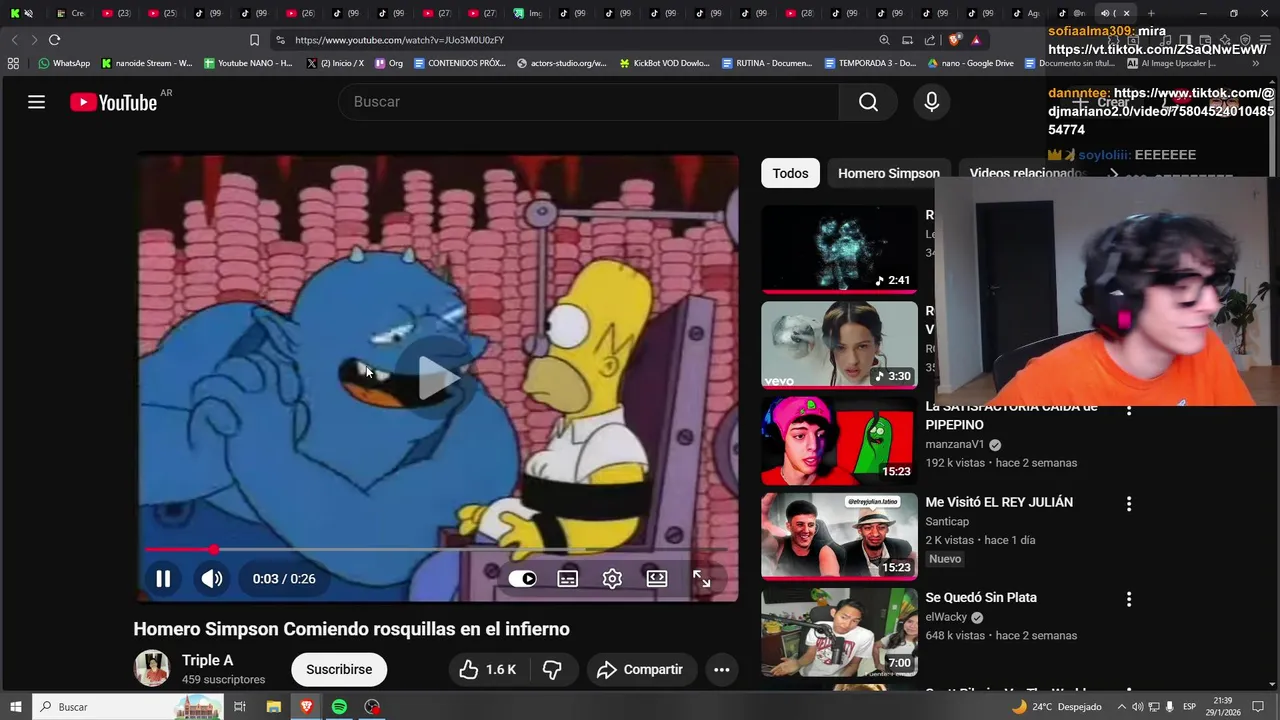This screenshot has height=720, width=1280.
Task: Open the Youtube NANO bookmark
Action: pos(248,63)
